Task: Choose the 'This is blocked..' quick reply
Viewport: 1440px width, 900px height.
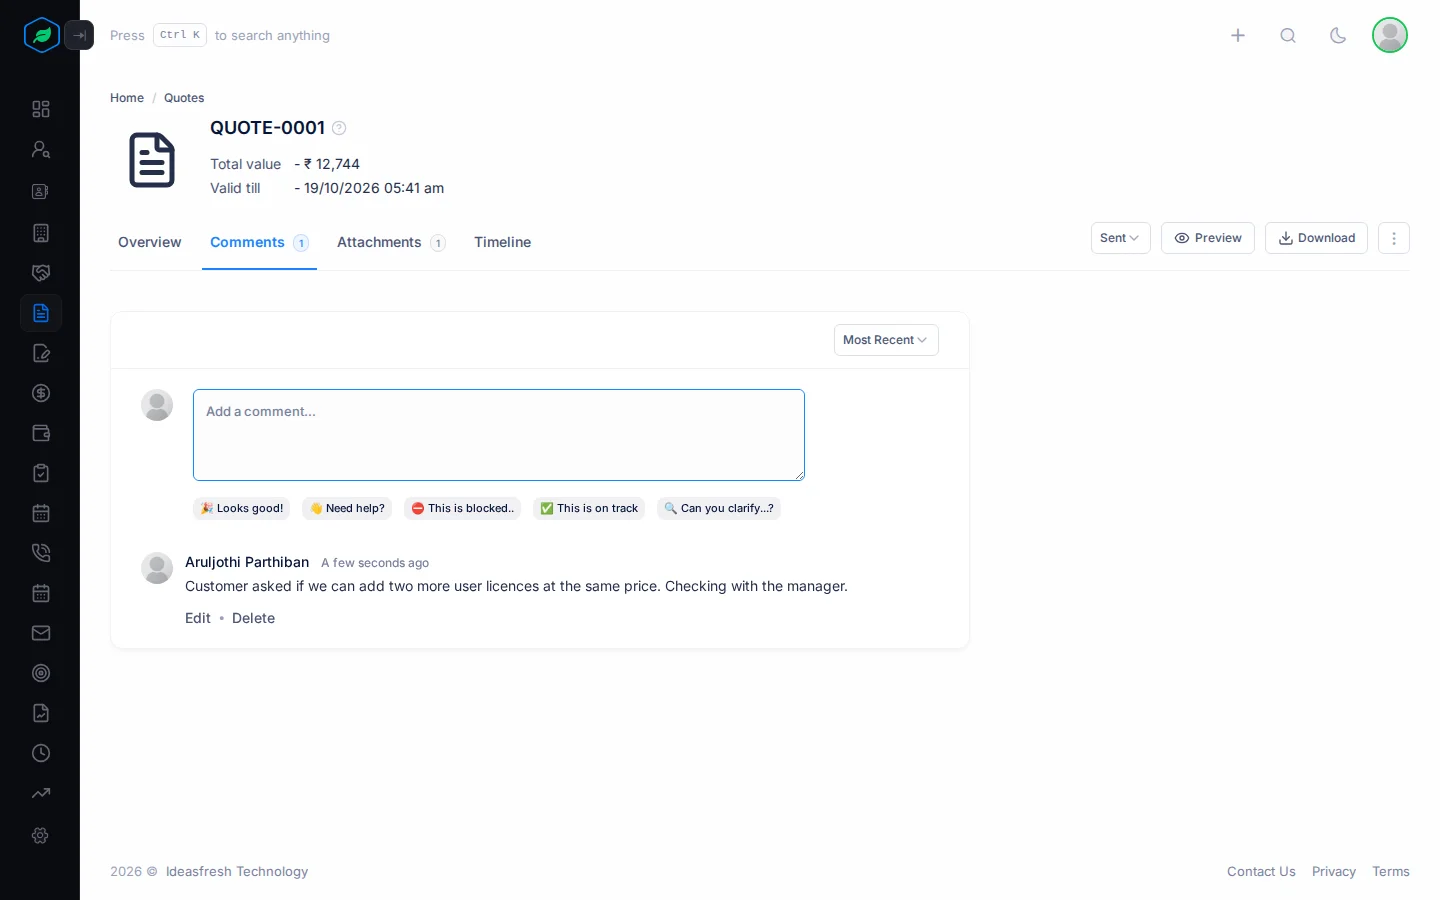Action: tap(463, 508)
